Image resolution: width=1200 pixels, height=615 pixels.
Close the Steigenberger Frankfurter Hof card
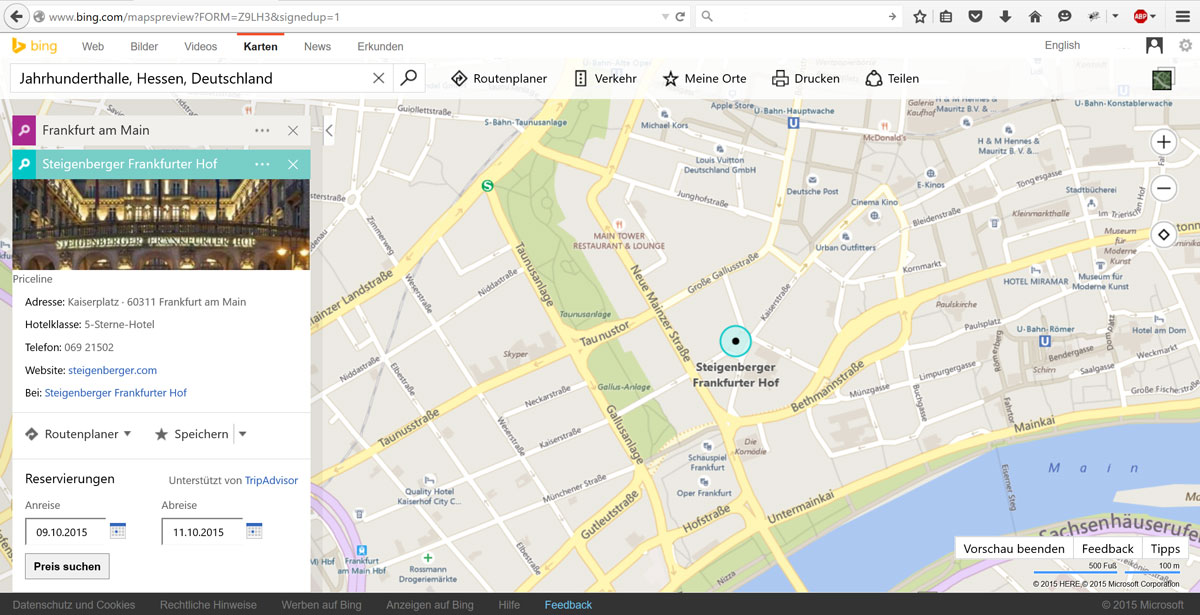(293, 164)
